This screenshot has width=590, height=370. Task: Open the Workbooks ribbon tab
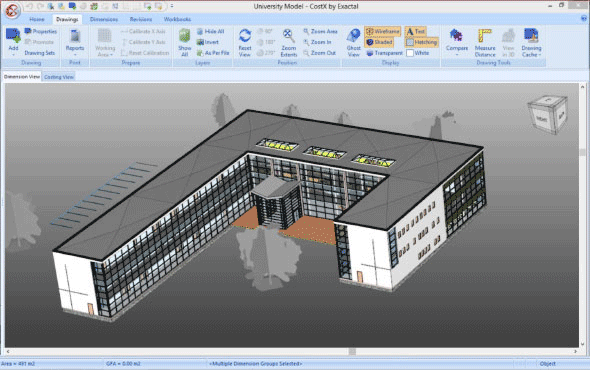click(177, 19)
